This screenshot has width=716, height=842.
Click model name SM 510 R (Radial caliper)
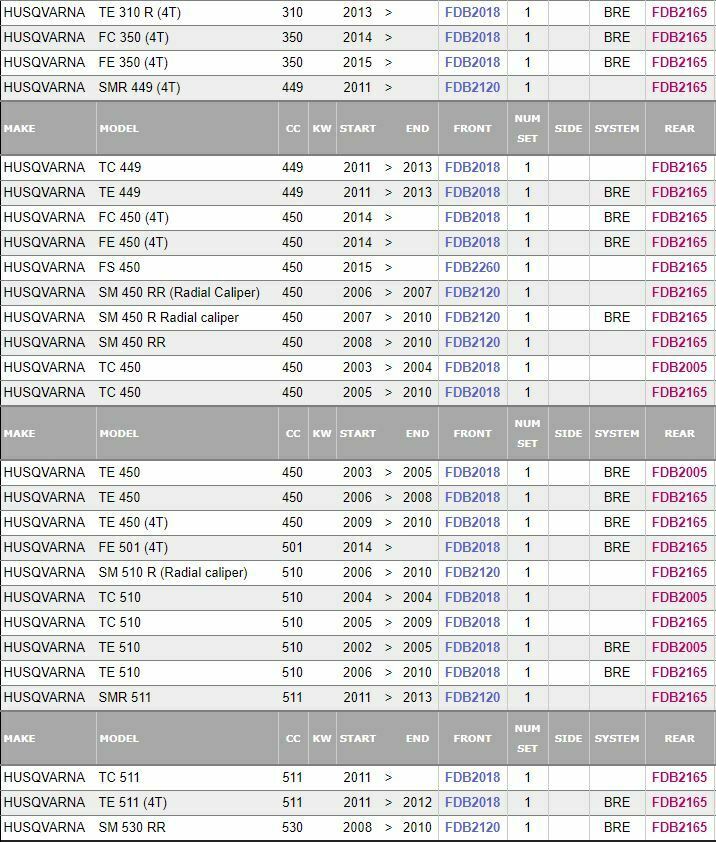173,573
